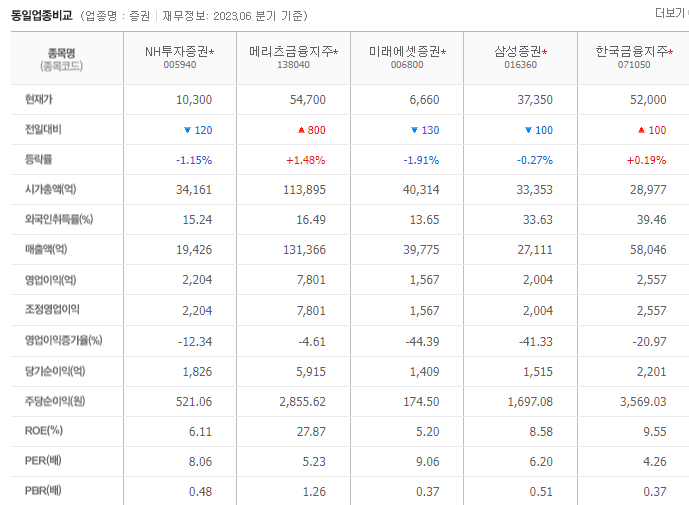The width and height of the screenshot is (689, 505).
Task: Click the 영업이익증가율(%) row label
Action: (x=63, y=340)
